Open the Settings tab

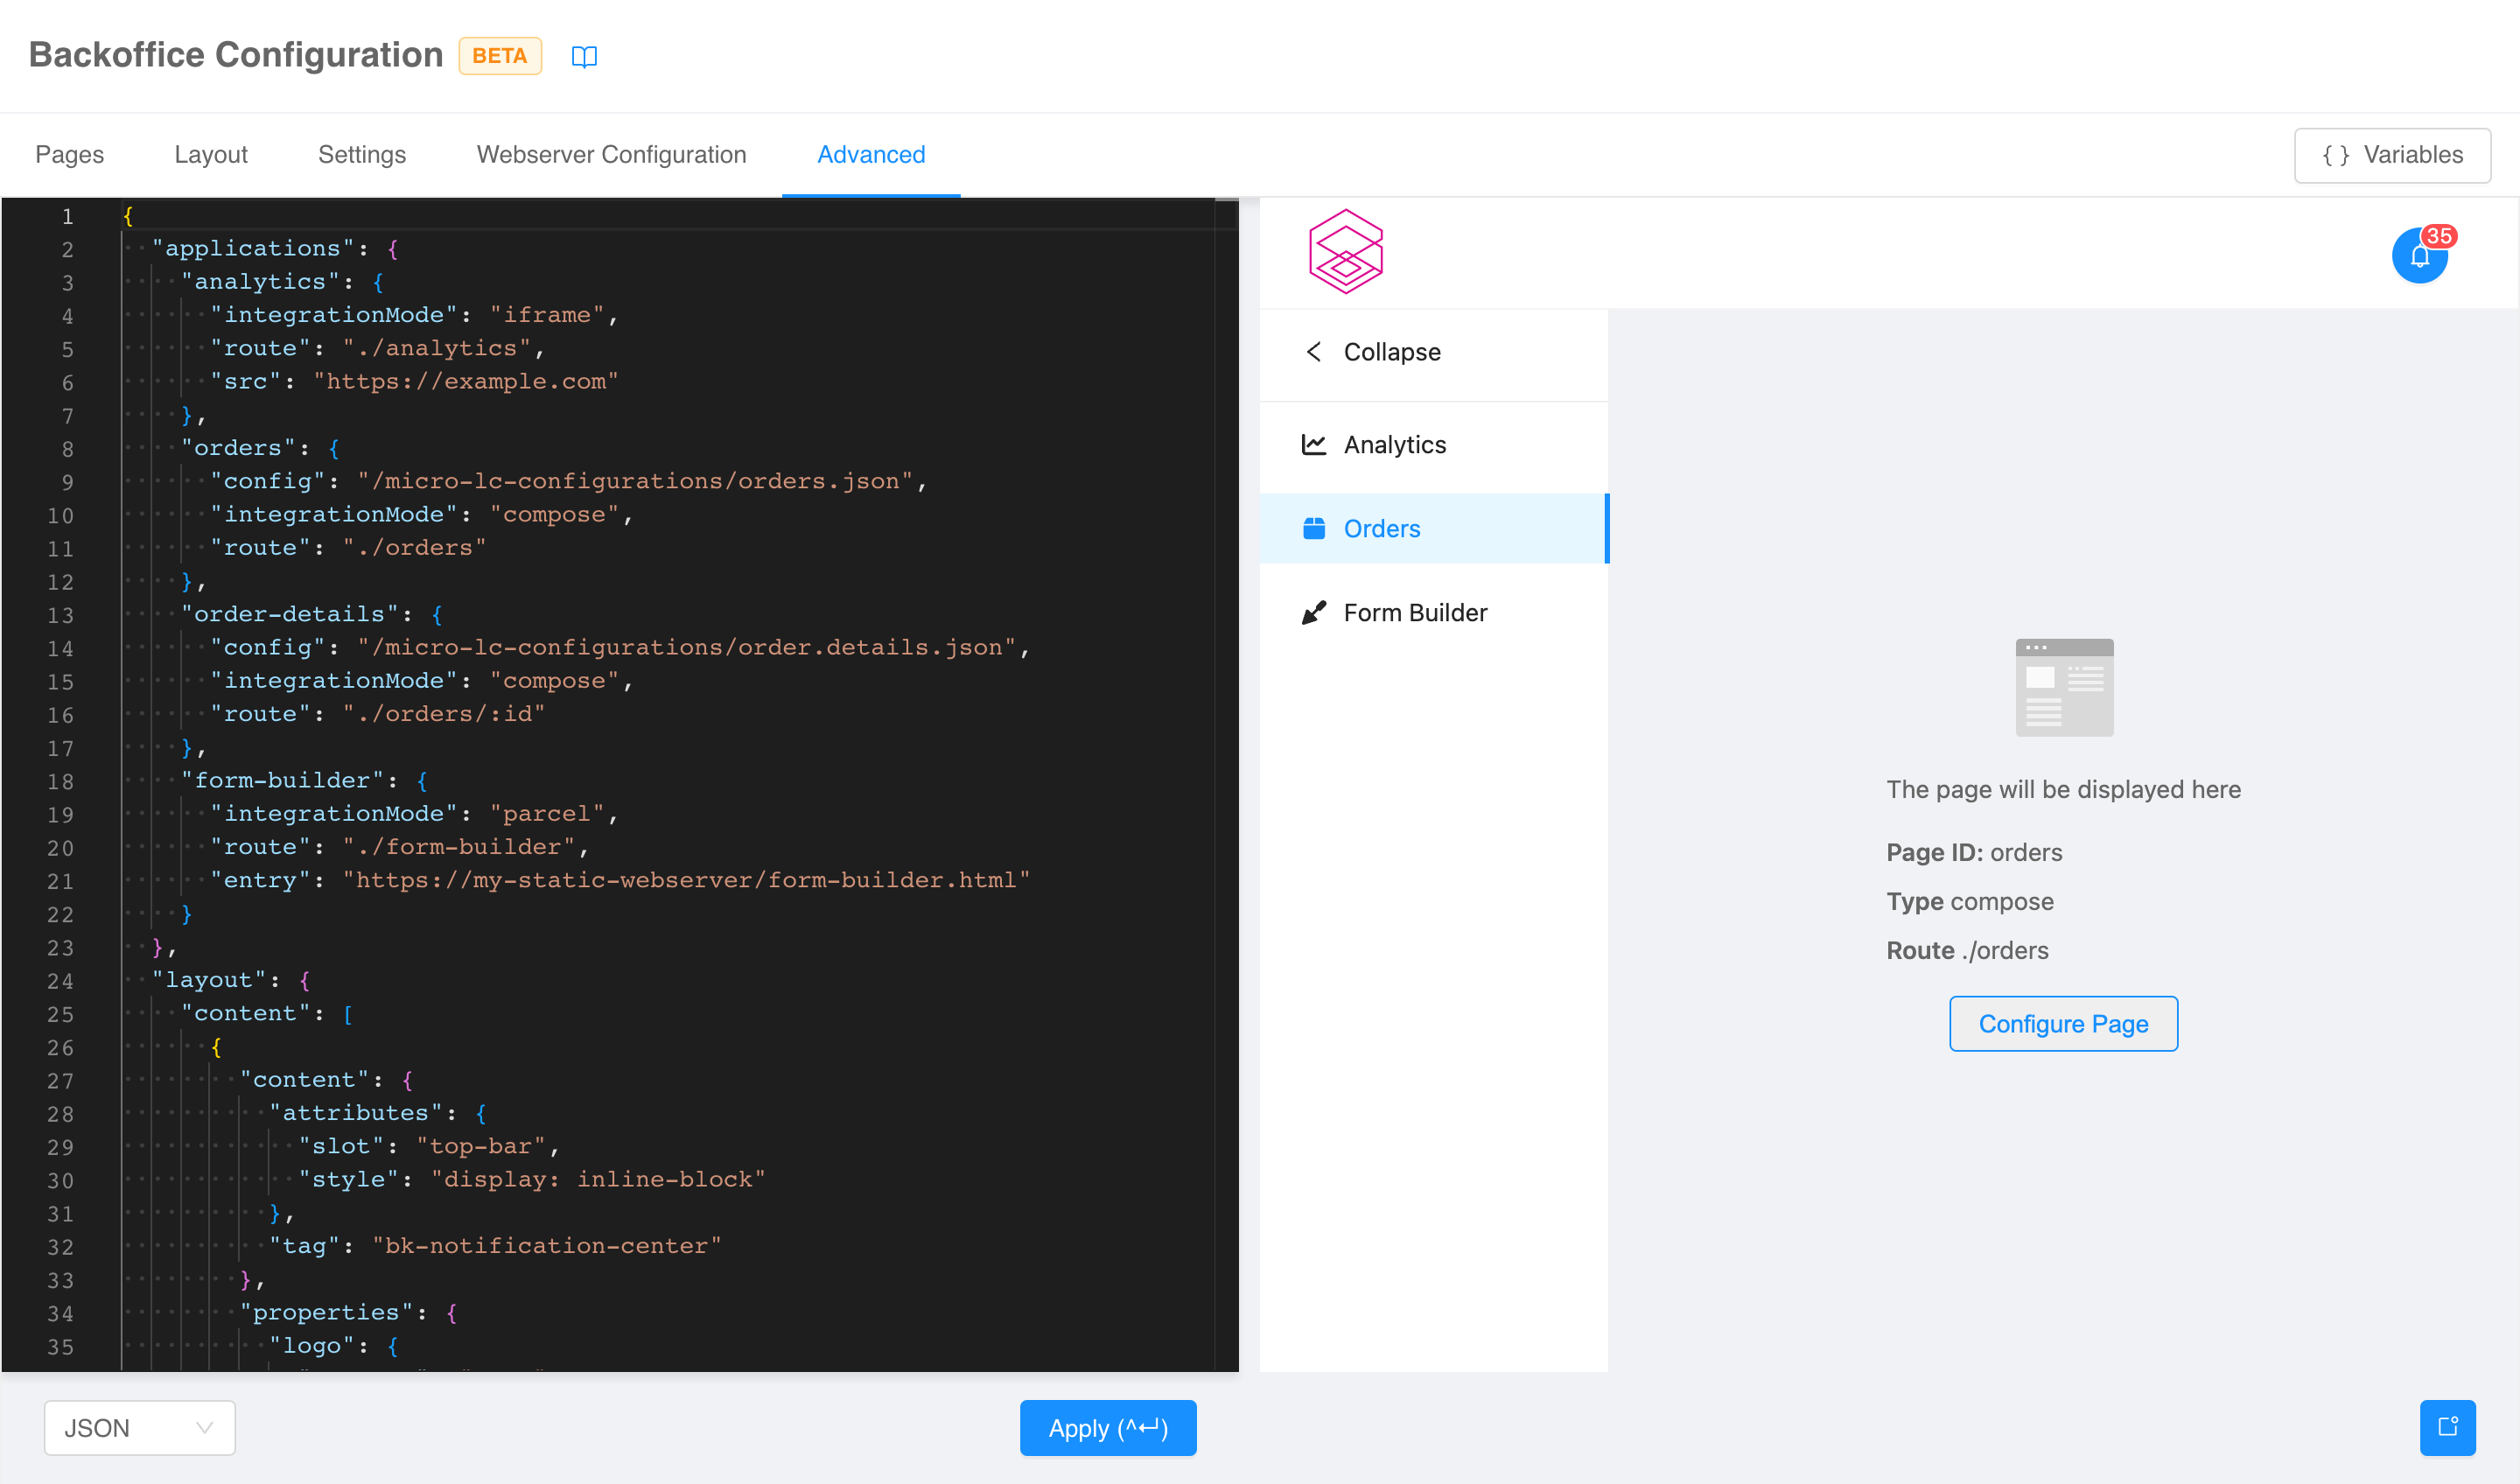point(361,155)
